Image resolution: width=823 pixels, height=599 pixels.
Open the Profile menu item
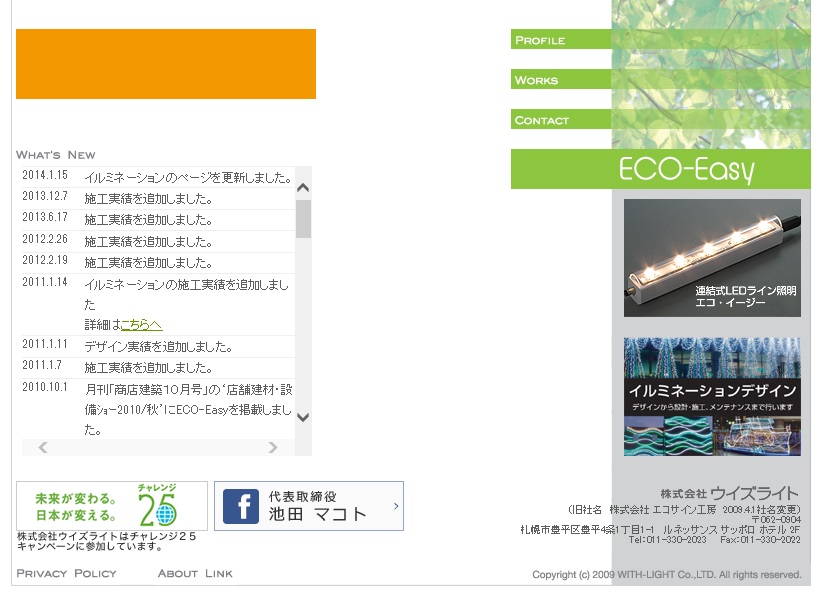(x=561, y=39)
